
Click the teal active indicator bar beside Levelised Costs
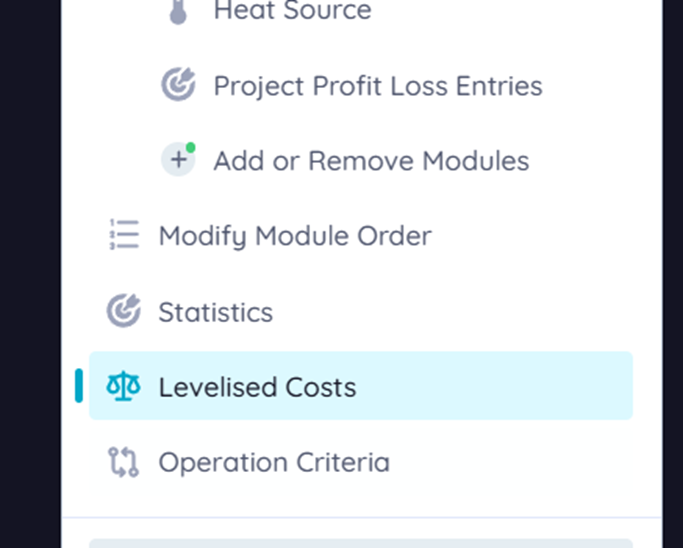pos(79,386)
